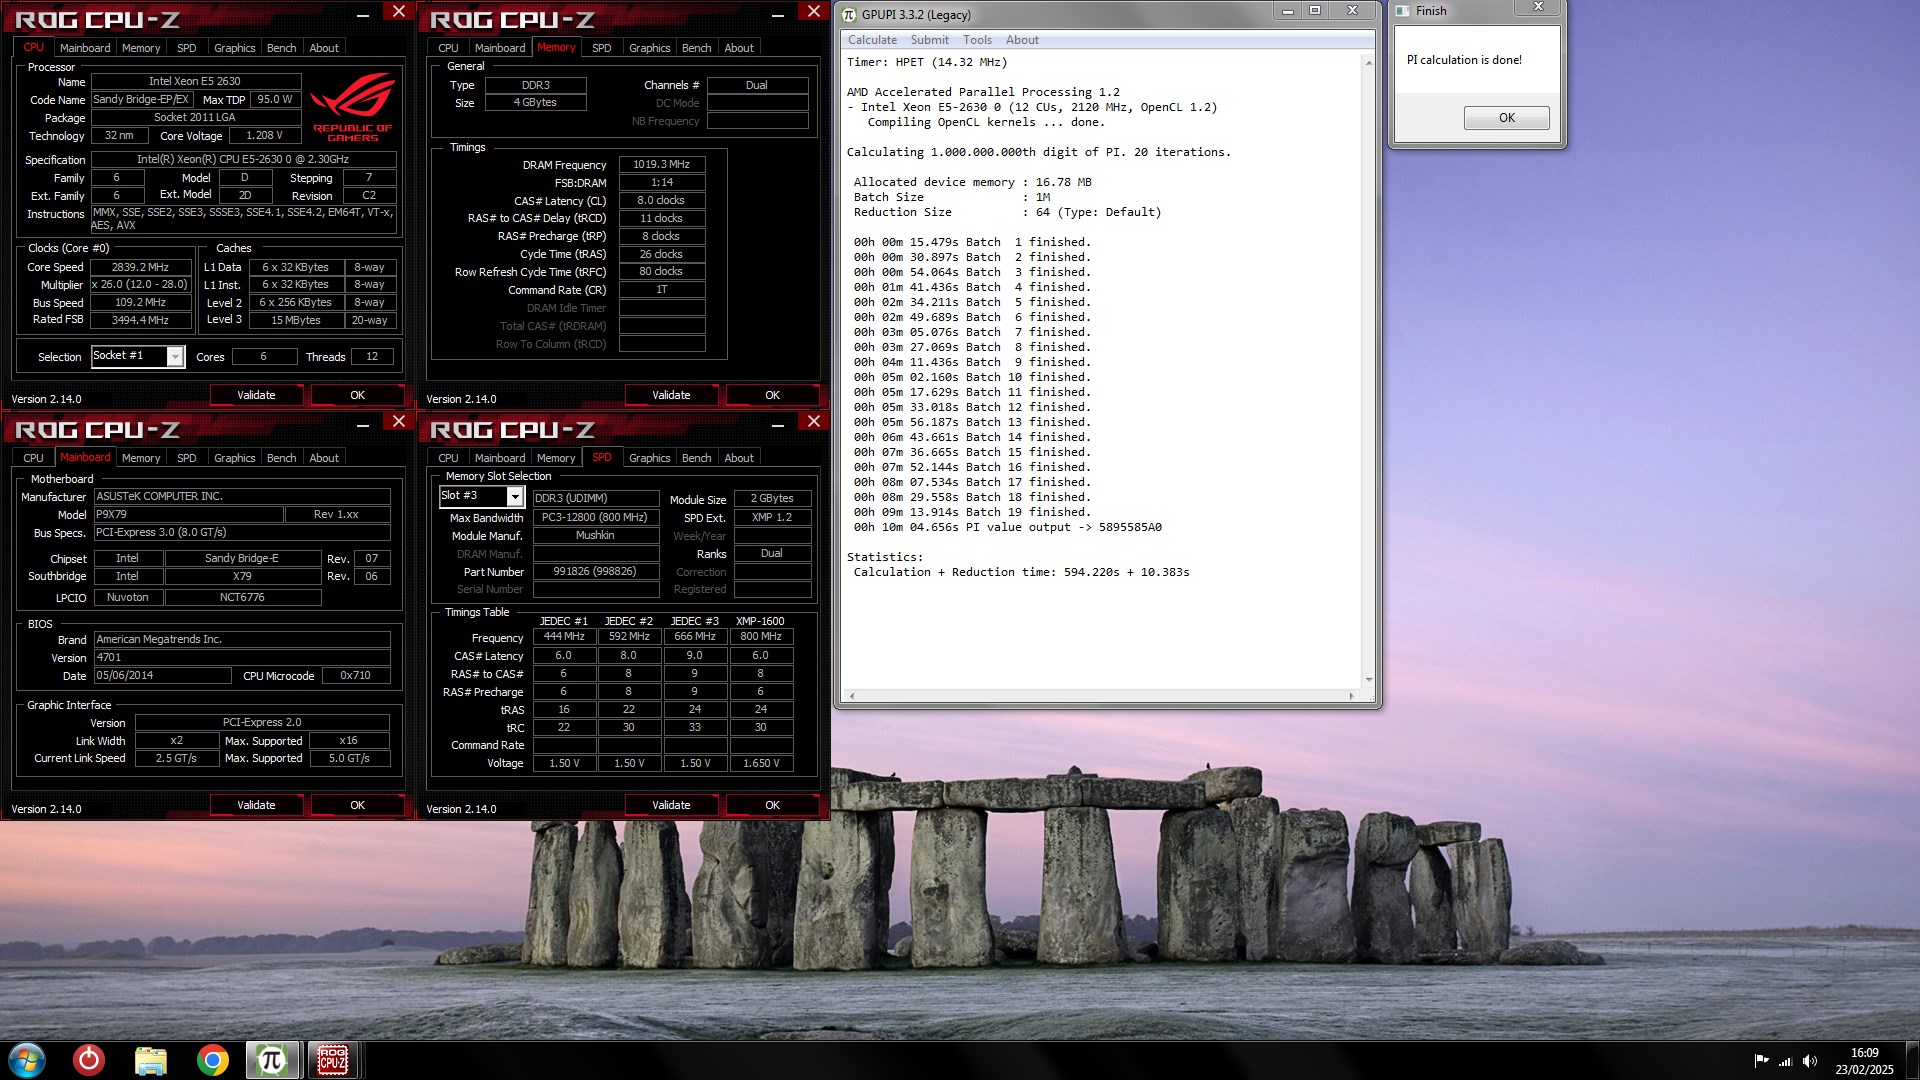The height and width of the screenshot is (1080, 1920).
Task: Click the Core Speed 2839.2 MHz field
Action: pos(140,267)
